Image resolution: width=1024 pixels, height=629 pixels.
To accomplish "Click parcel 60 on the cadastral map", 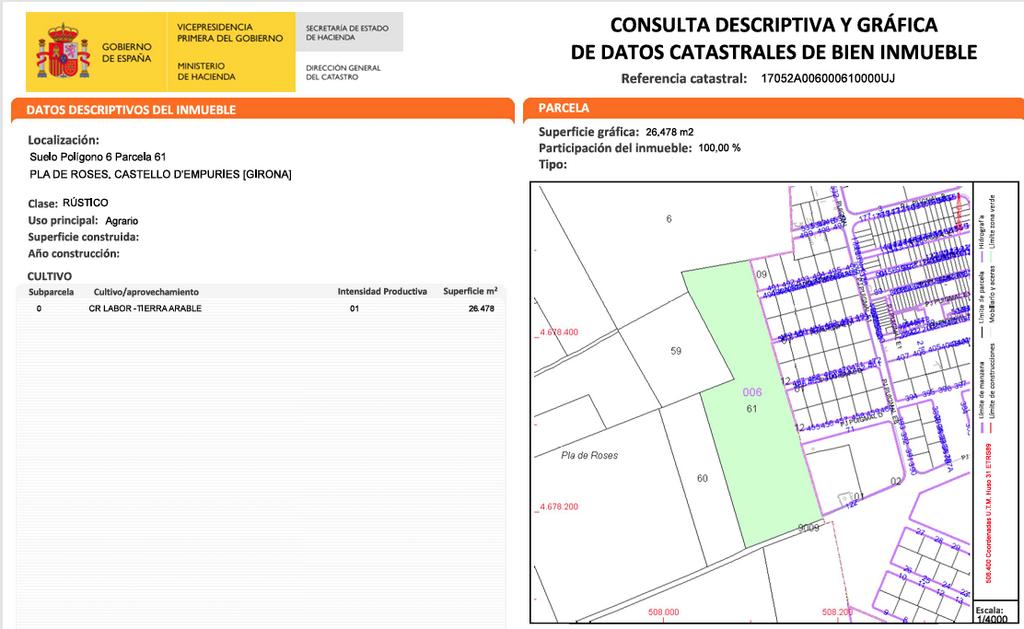I will (702, 478).
